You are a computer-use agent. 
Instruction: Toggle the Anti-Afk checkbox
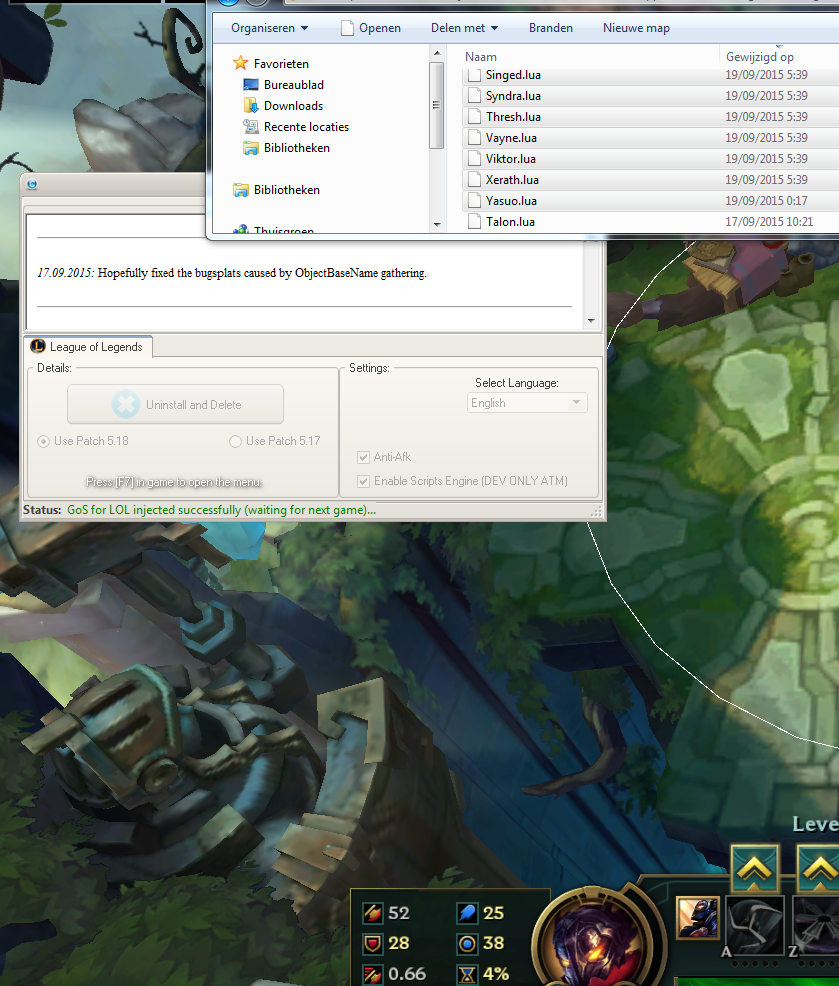tap(363, 457)
